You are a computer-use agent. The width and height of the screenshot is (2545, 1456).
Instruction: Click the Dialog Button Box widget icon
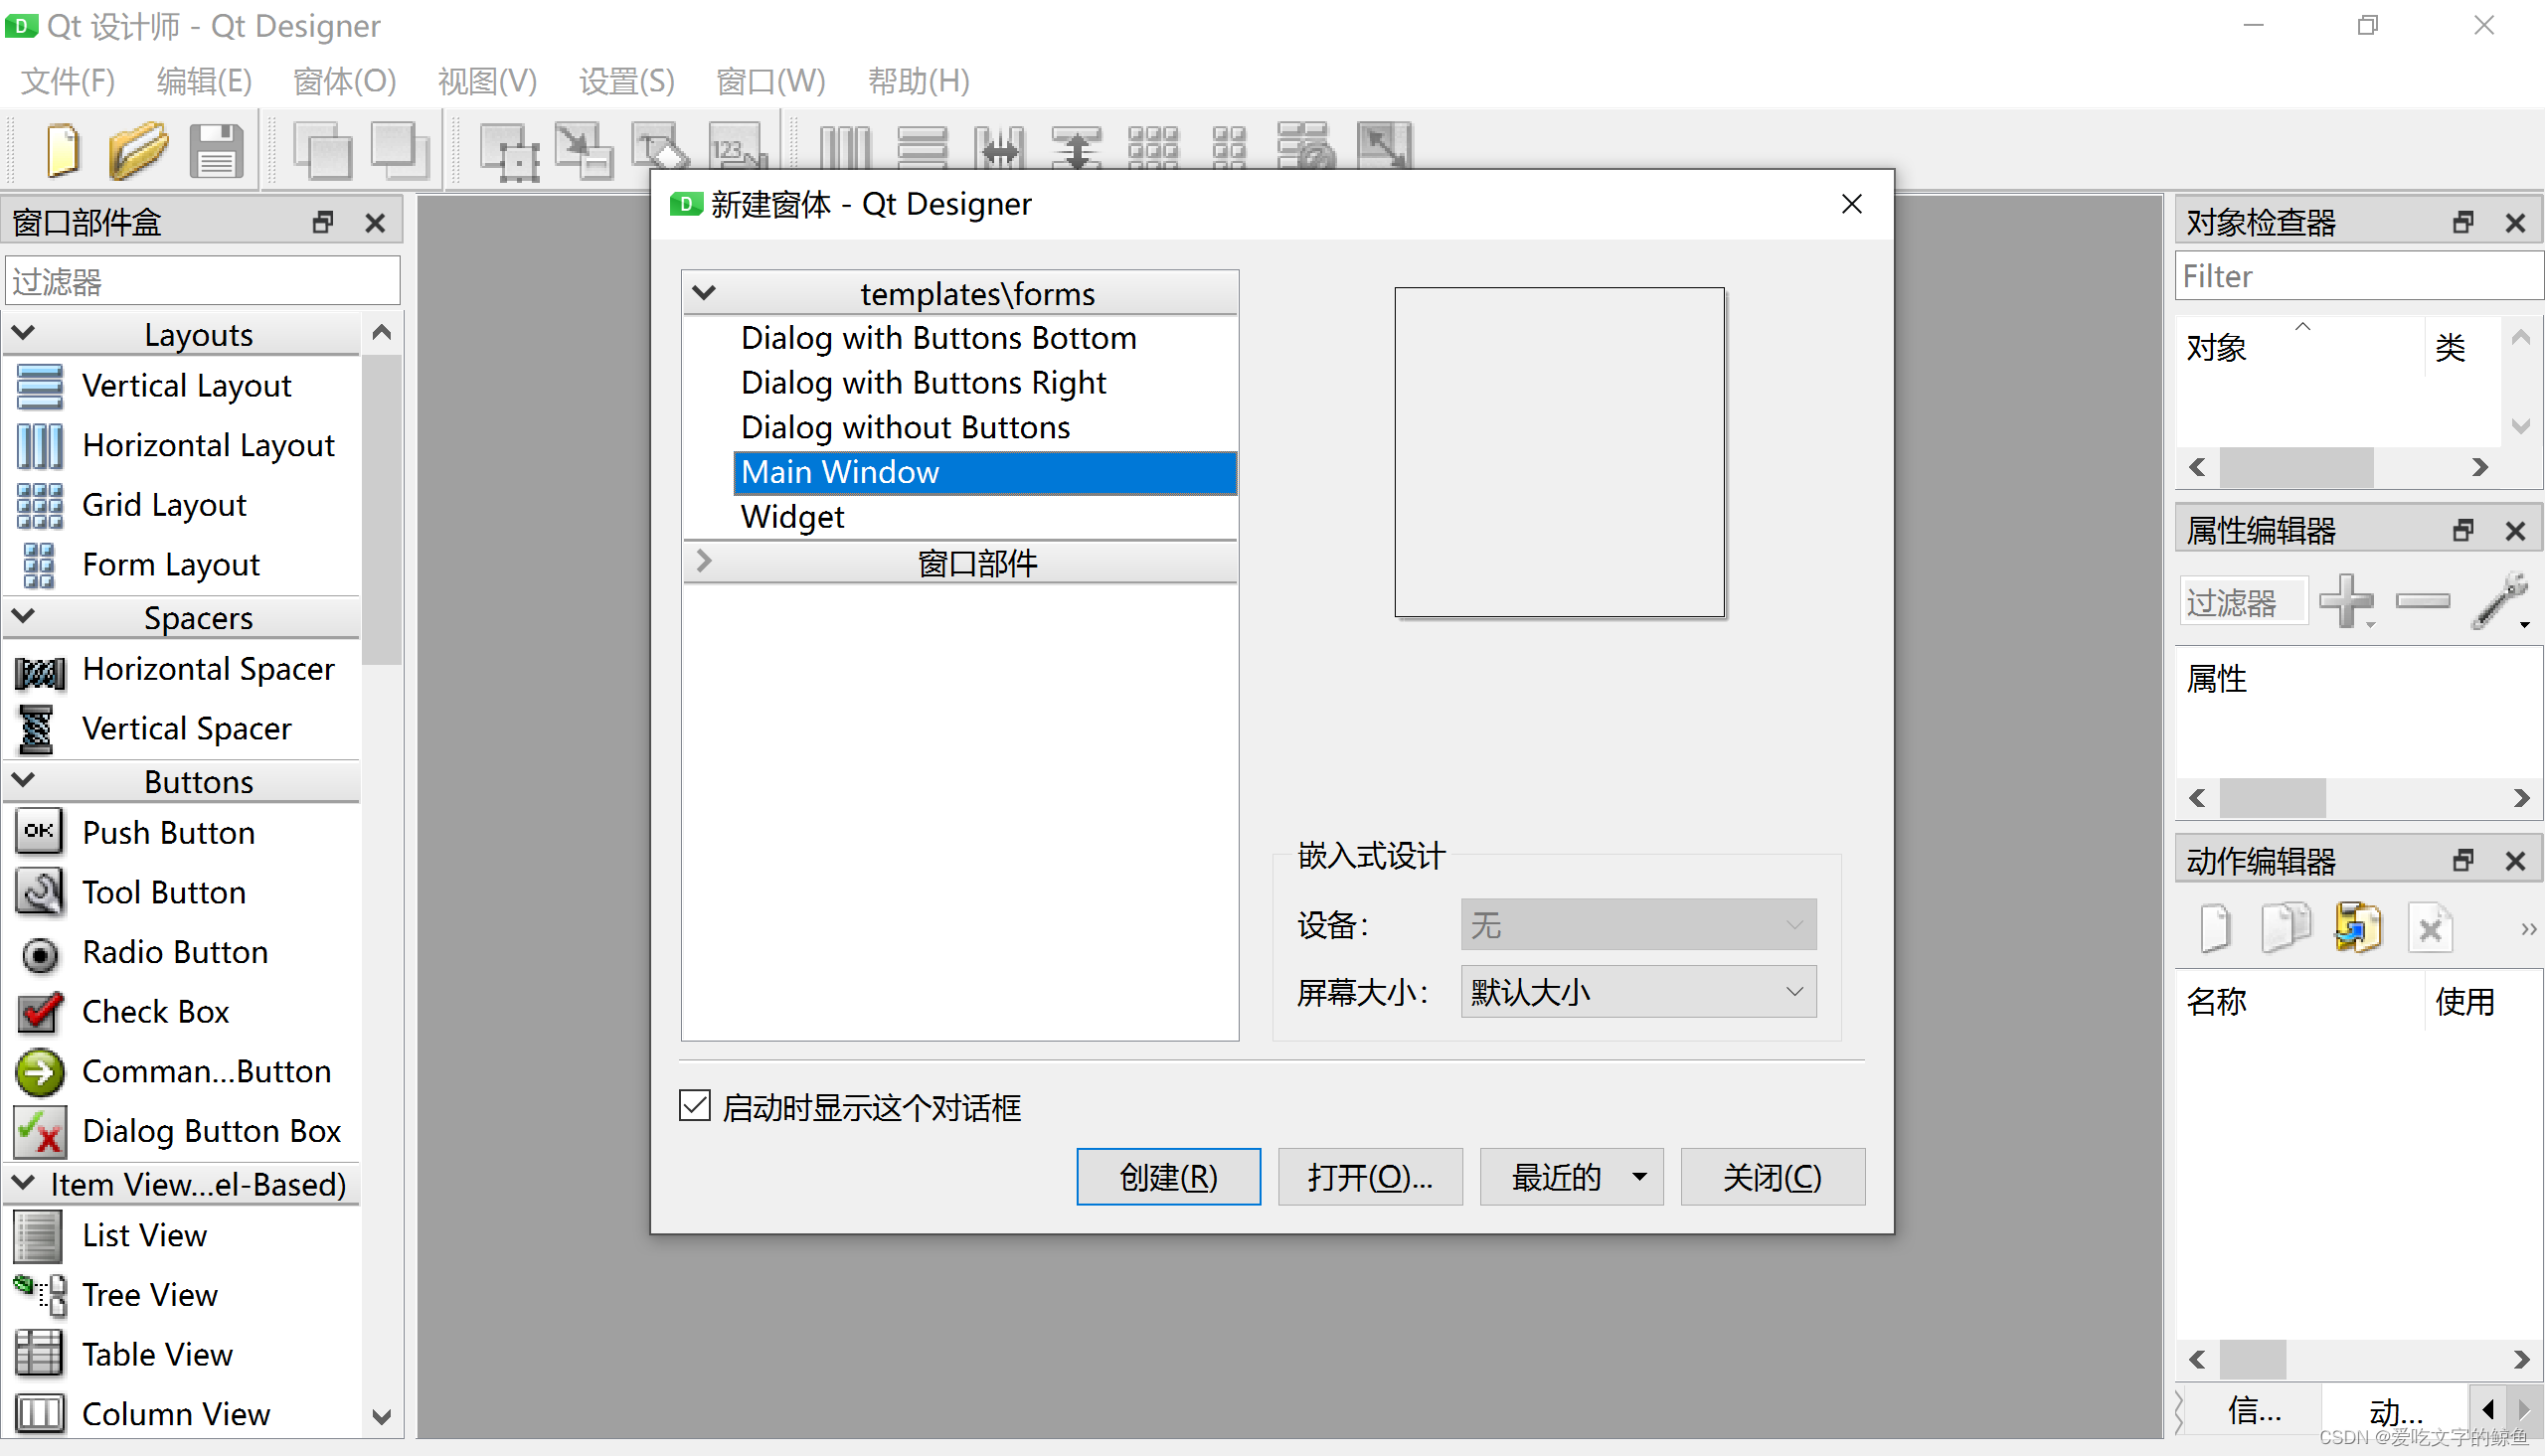(40, 1131)
